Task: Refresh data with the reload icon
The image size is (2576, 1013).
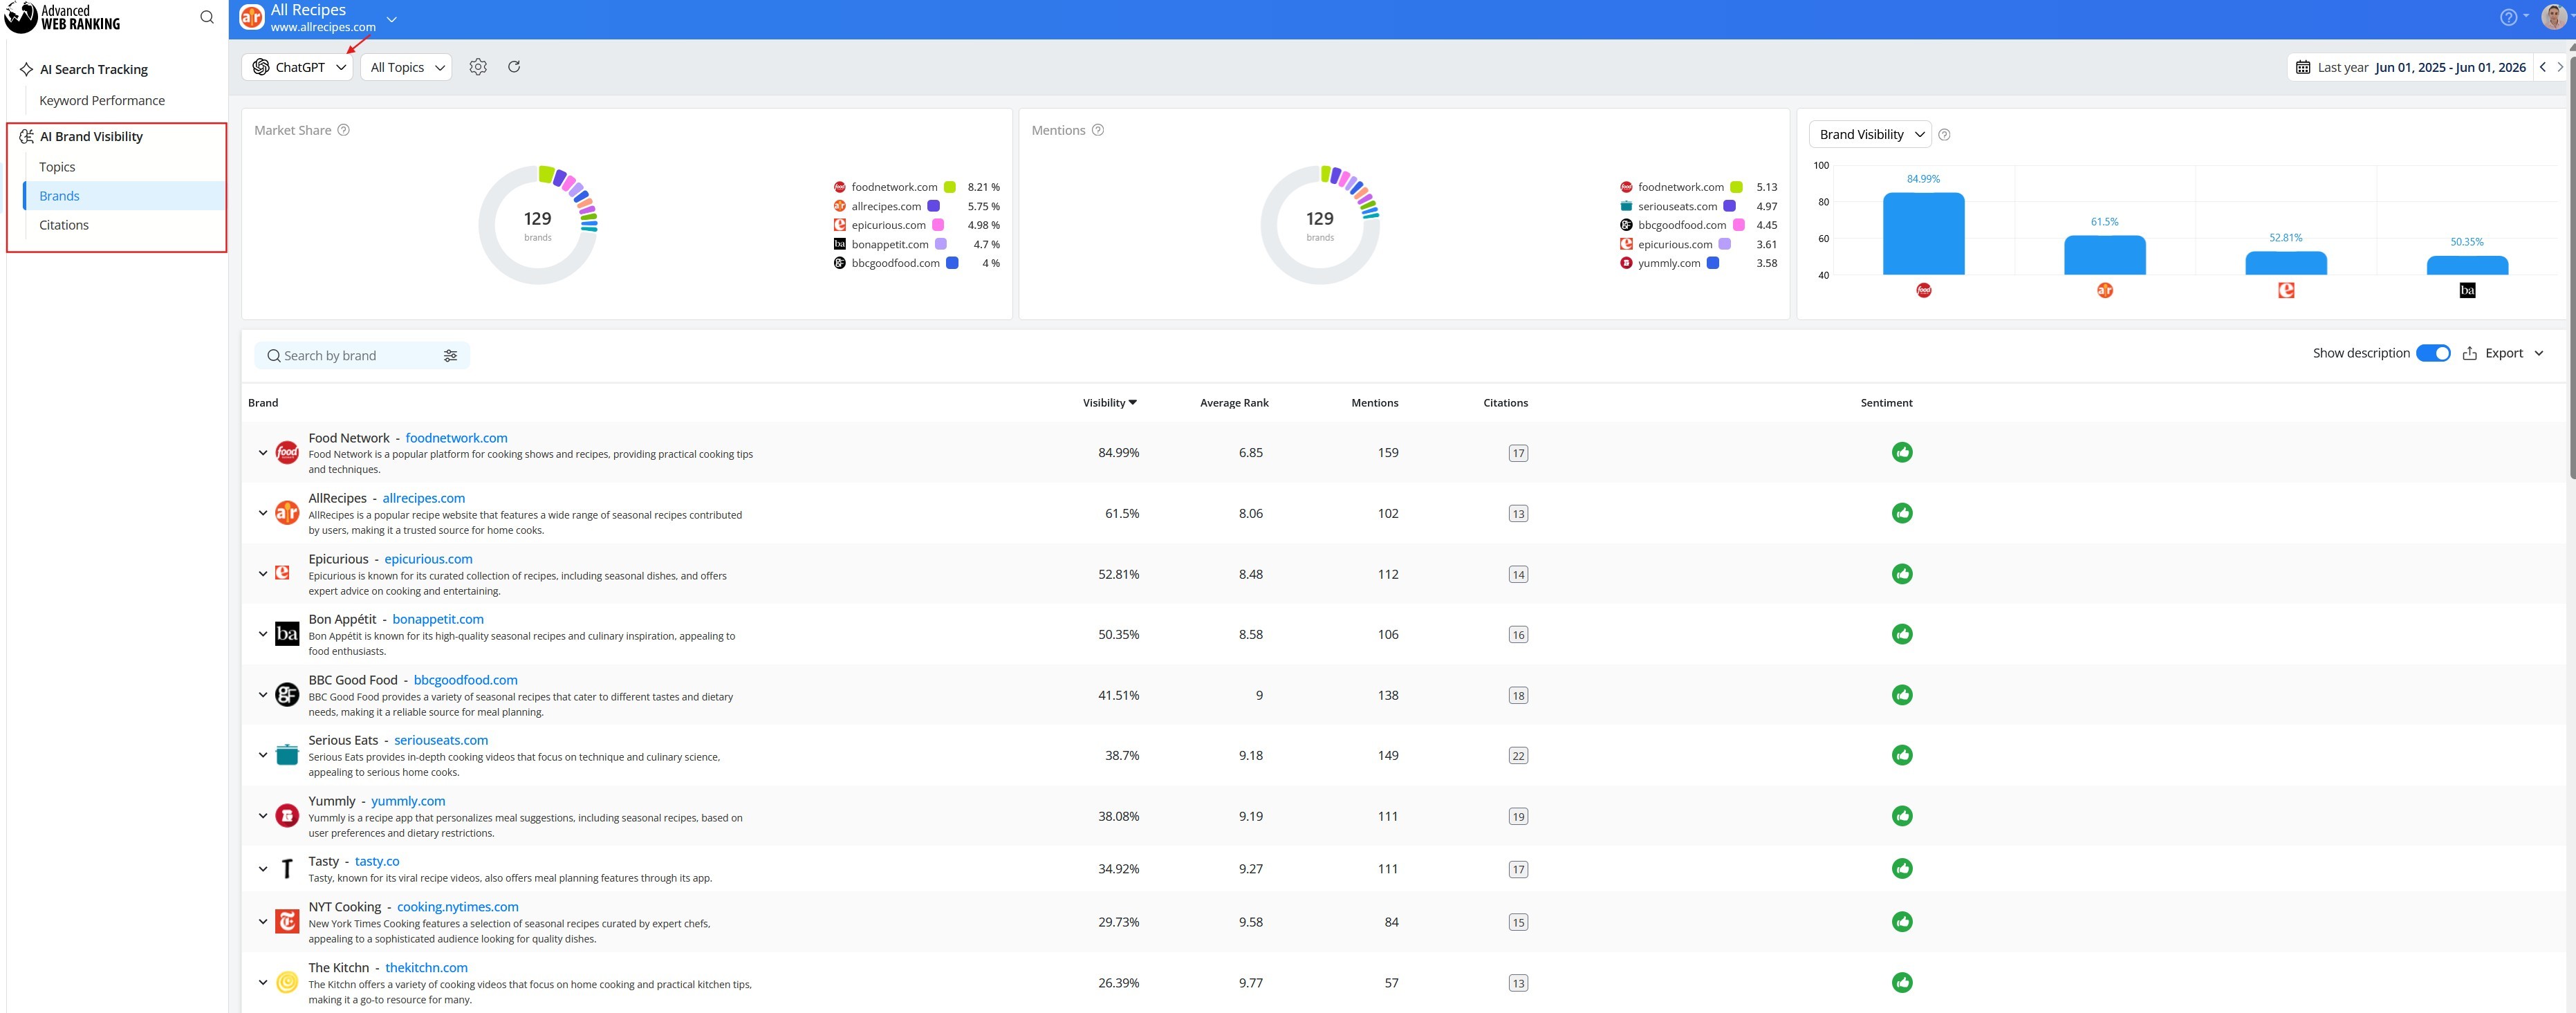Action: 514,67
